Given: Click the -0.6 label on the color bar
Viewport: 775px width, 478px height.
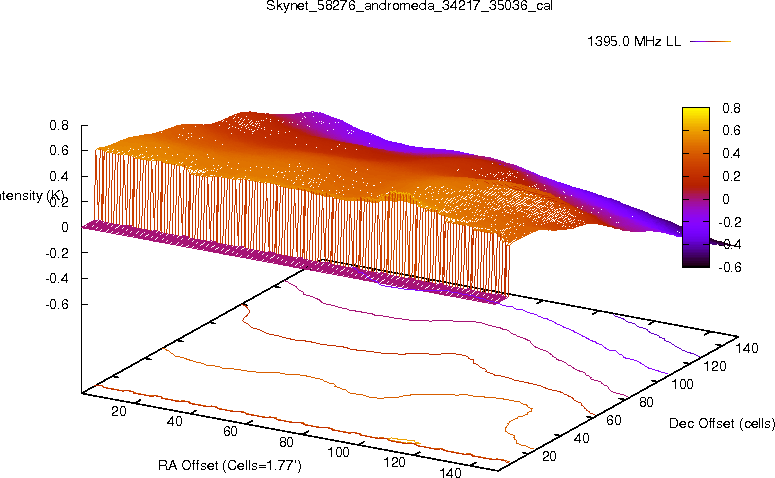Looking at the screenshot, I should coord(729,267).
